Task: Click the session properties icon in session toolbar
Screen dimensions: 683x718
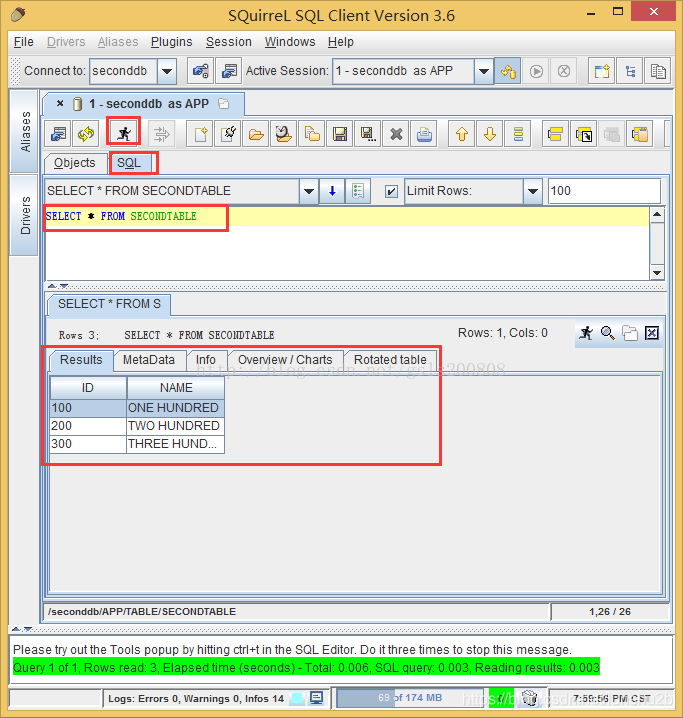Action: [58, 134]
